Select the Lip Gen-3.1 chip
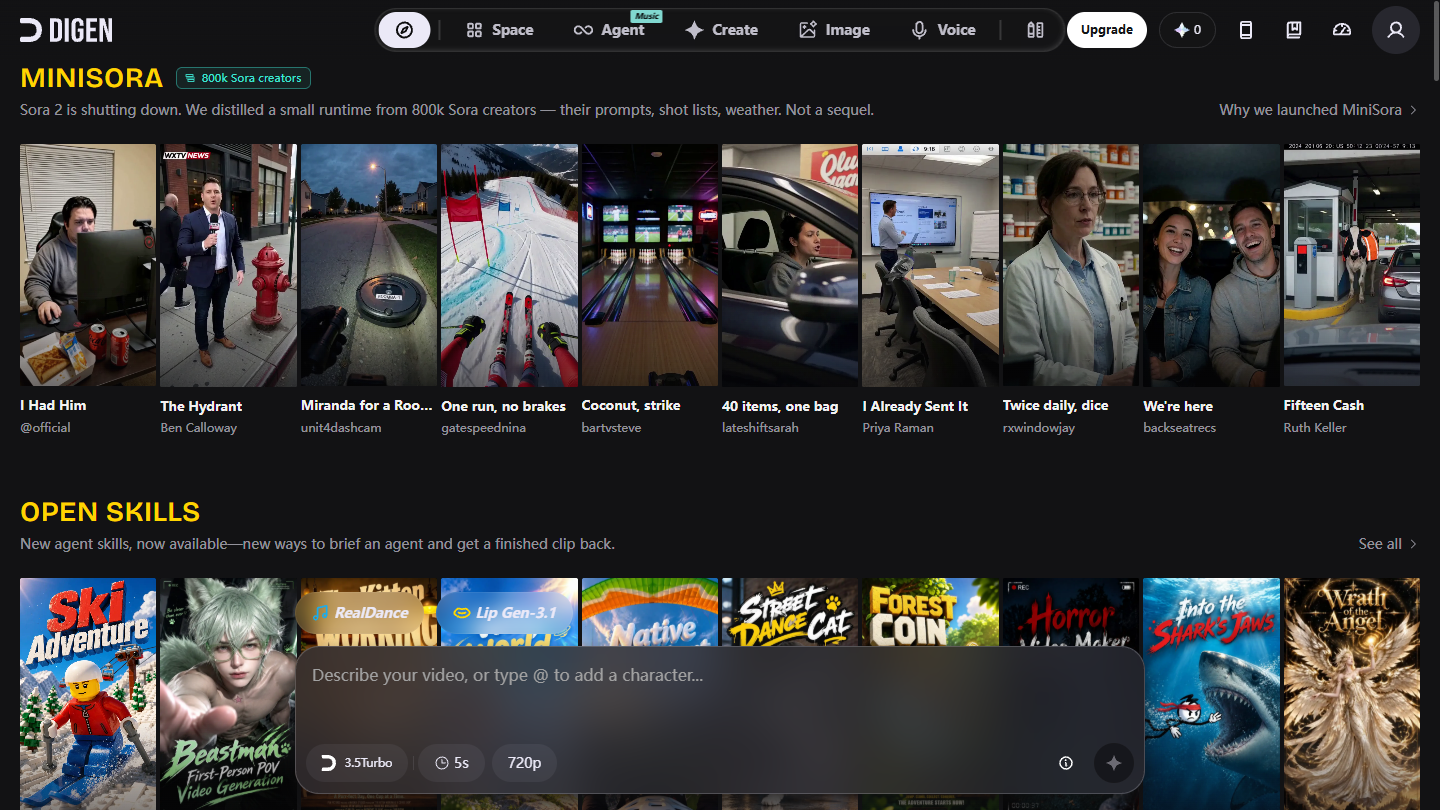The height and width of the screenshot is (810, 1440). click(505, 613)
